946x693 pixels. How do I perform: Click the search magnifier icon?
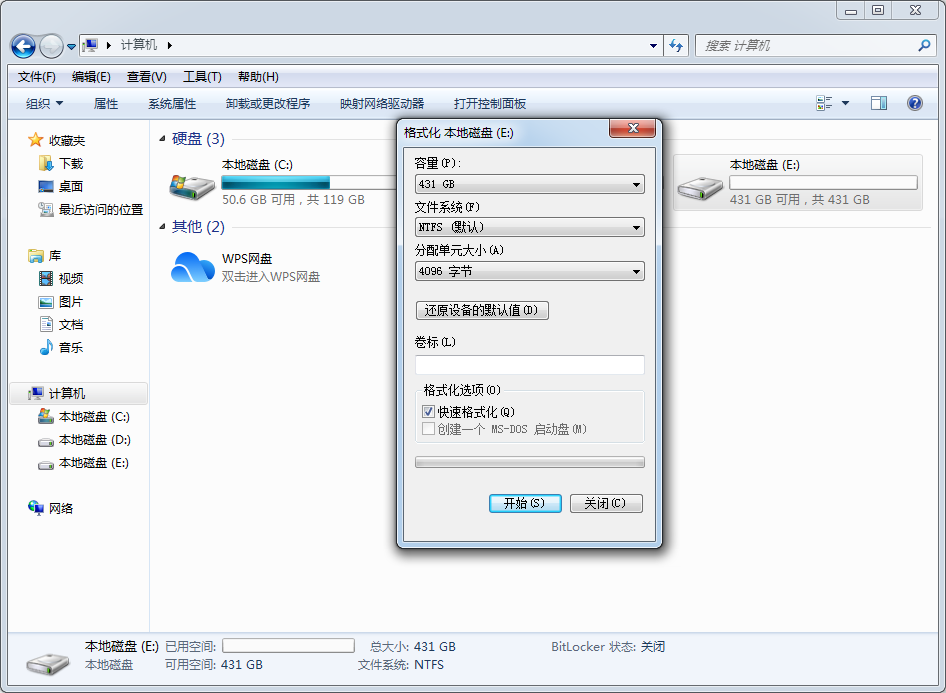(x=924, y=45)
